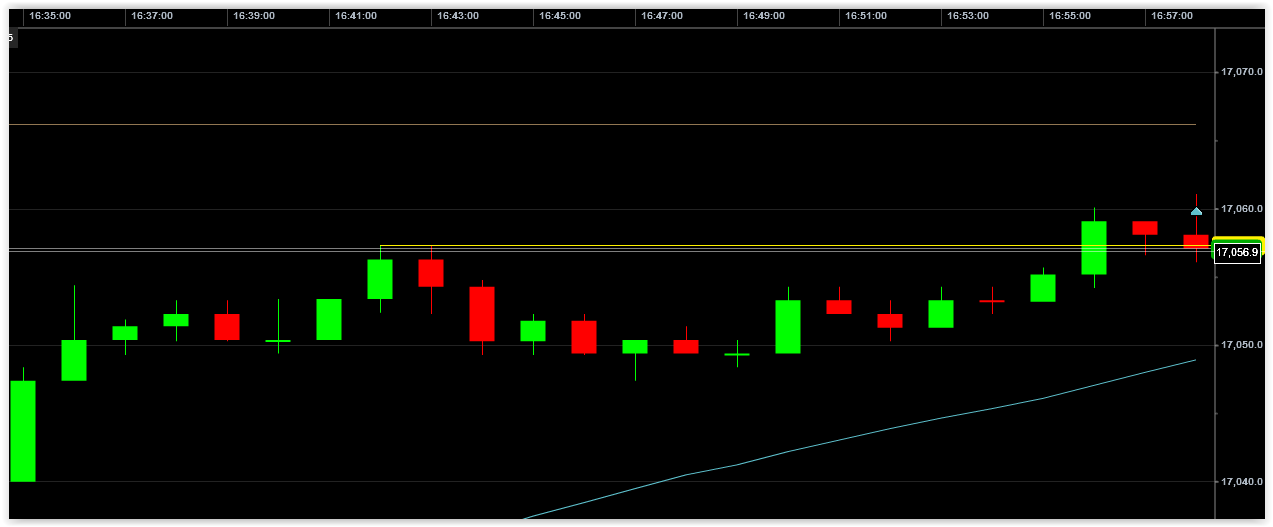Click the 17,050.0 price axis label
The width and height of the screenshot is (1273, 527).
(x=1241, y=345)
